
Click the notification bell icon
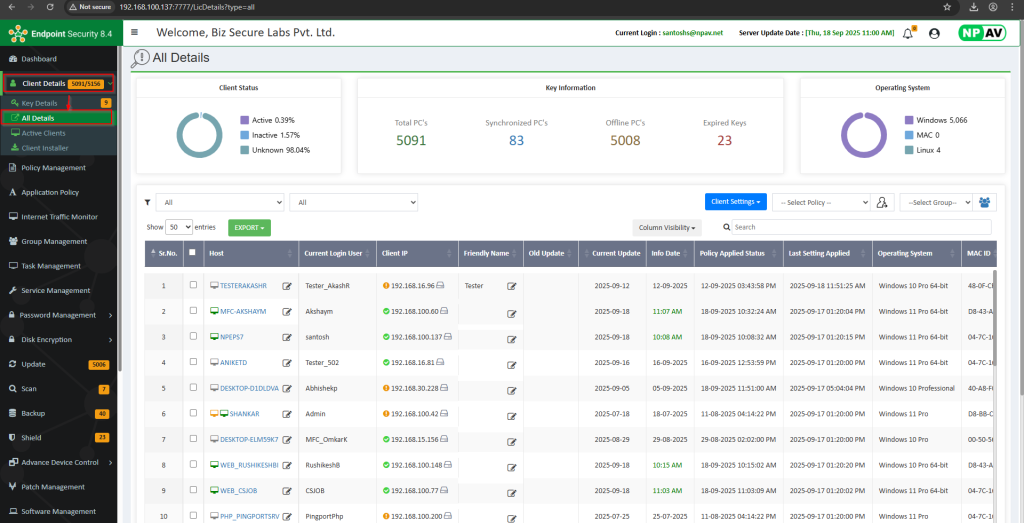coord(908,33)
